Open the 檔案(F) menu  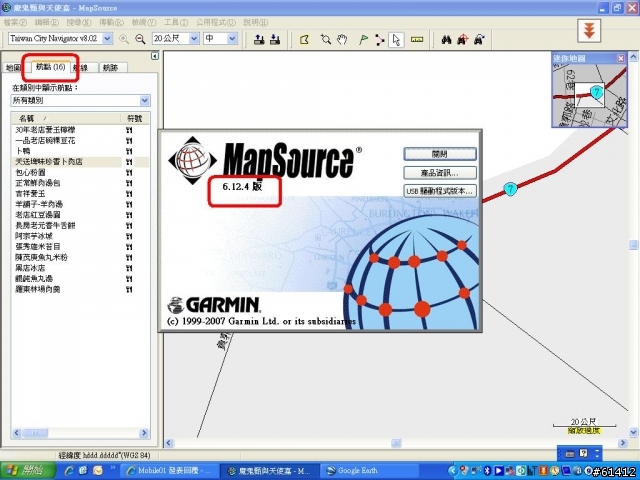15,22
